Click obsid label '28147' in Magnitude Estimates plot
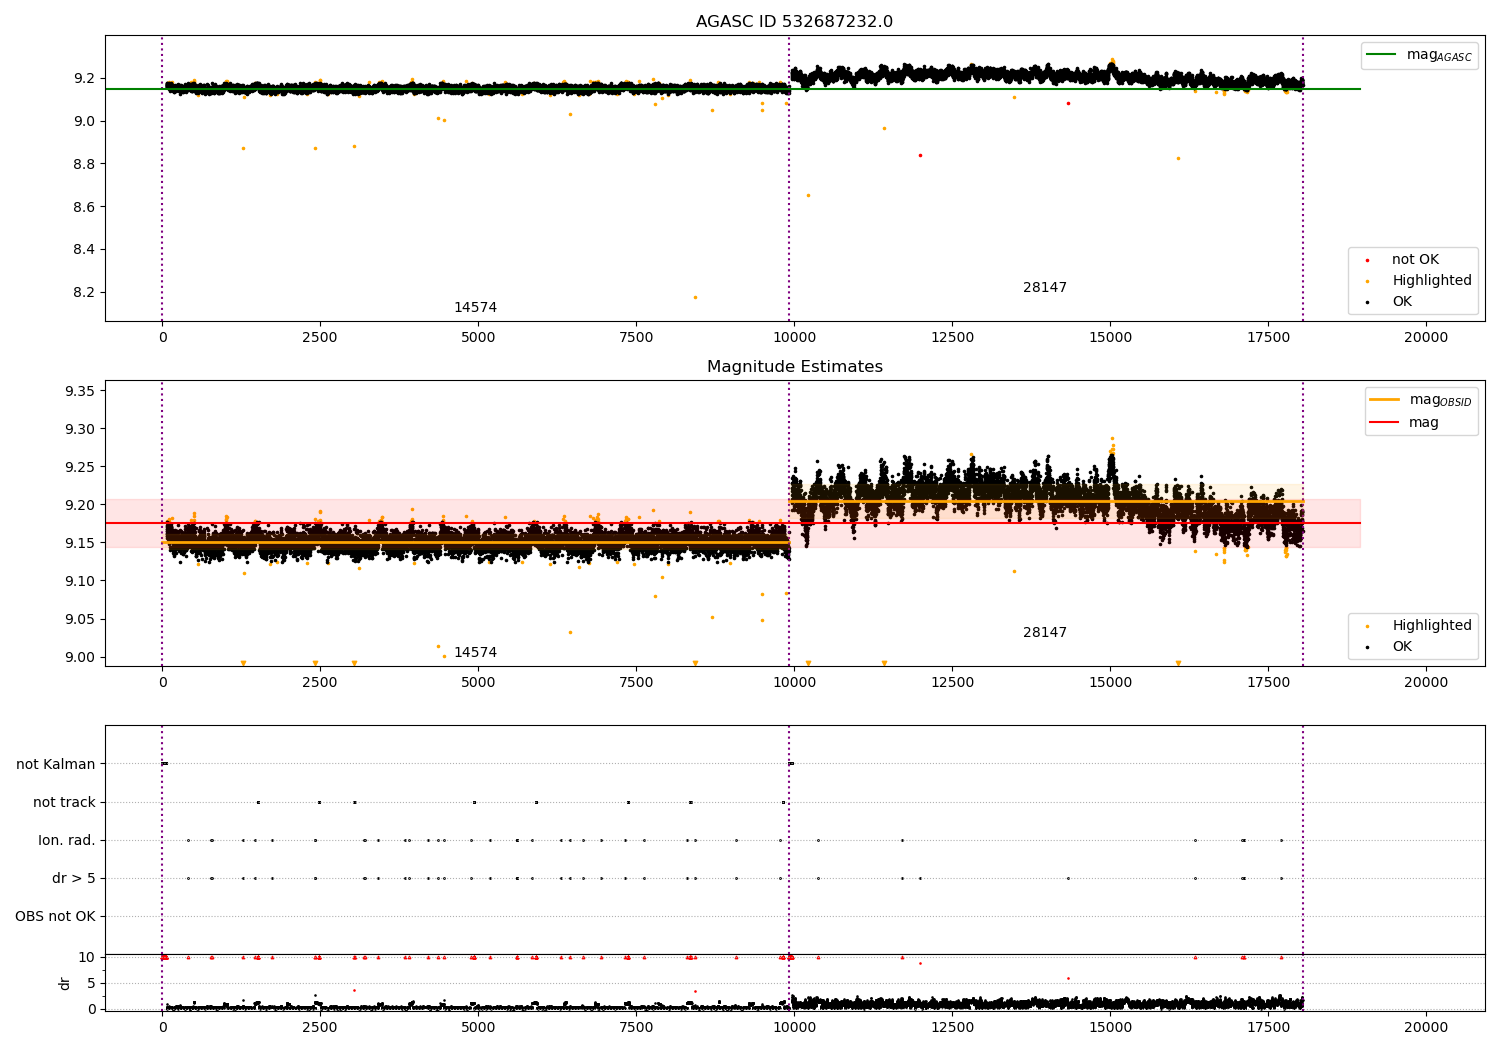 click(x=1045, y=633)
